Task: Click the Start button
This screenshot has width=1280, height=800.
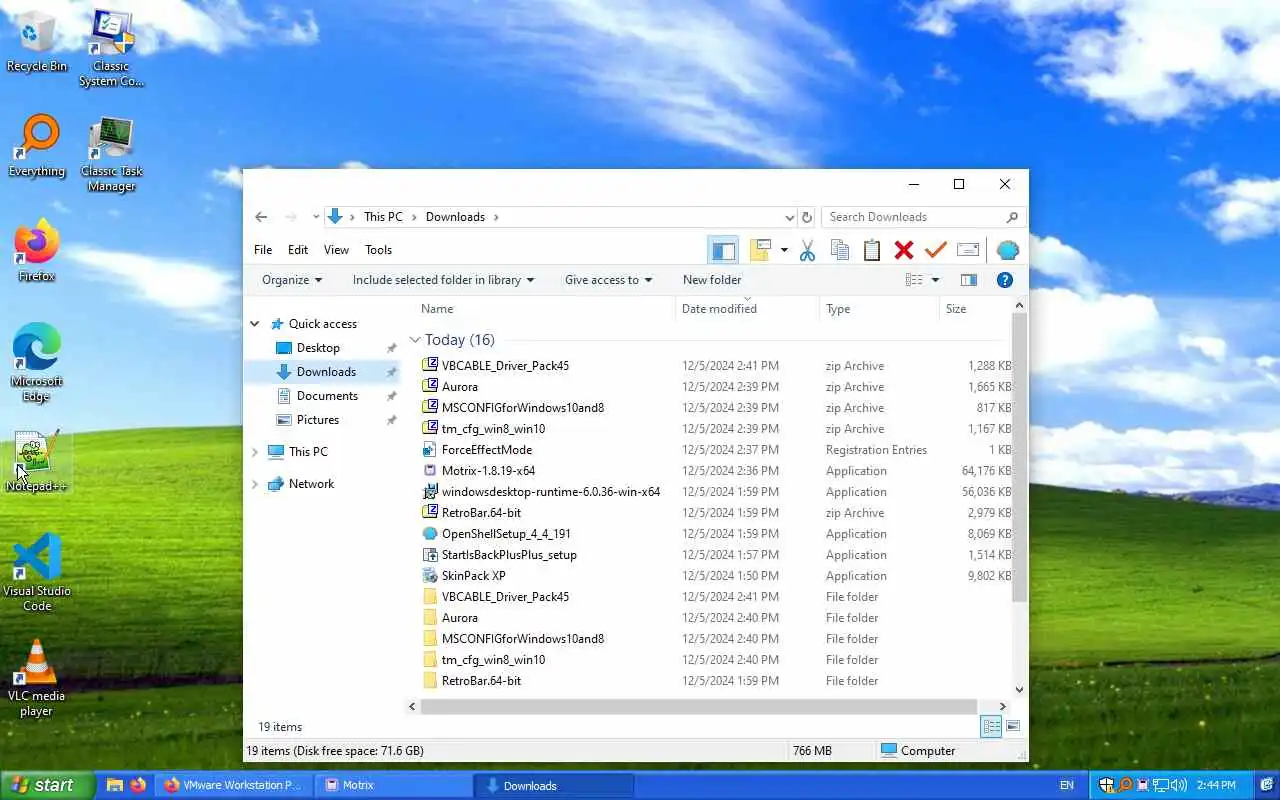Action: (x=47, y=785)
